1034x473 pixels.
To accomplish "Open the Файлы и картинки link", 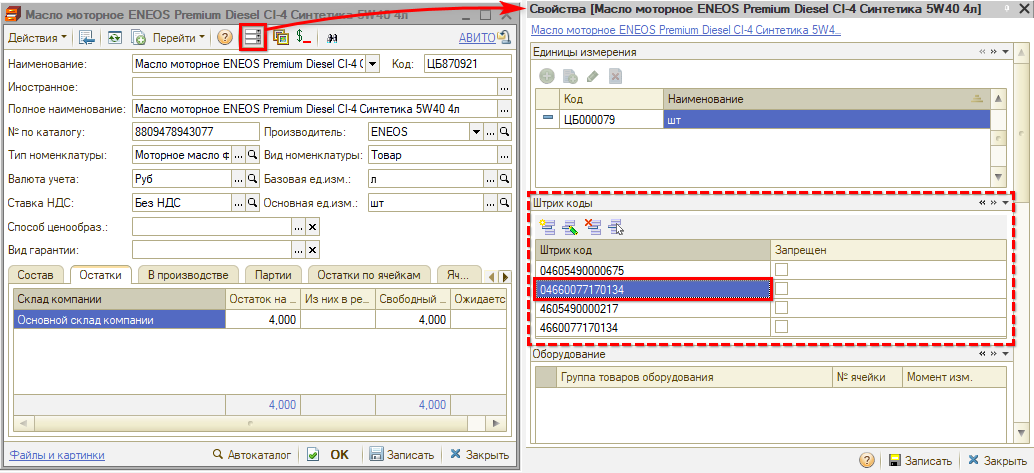I will pyautogui.click(x=57, y=454).
